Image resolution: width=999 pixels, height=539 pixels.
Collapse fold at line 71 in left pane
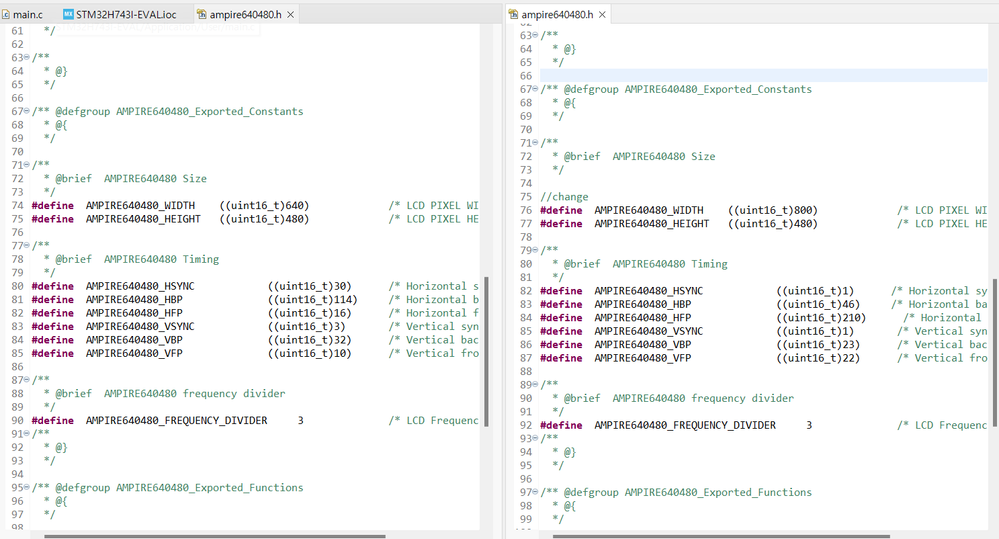point(27,165)
